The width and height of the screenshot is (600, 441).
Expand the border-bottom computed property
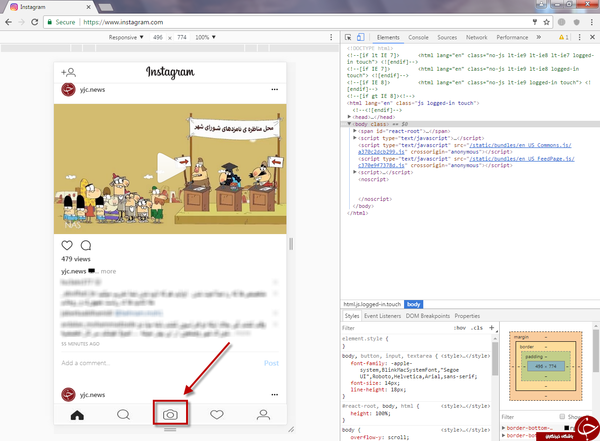coord(504,428)
